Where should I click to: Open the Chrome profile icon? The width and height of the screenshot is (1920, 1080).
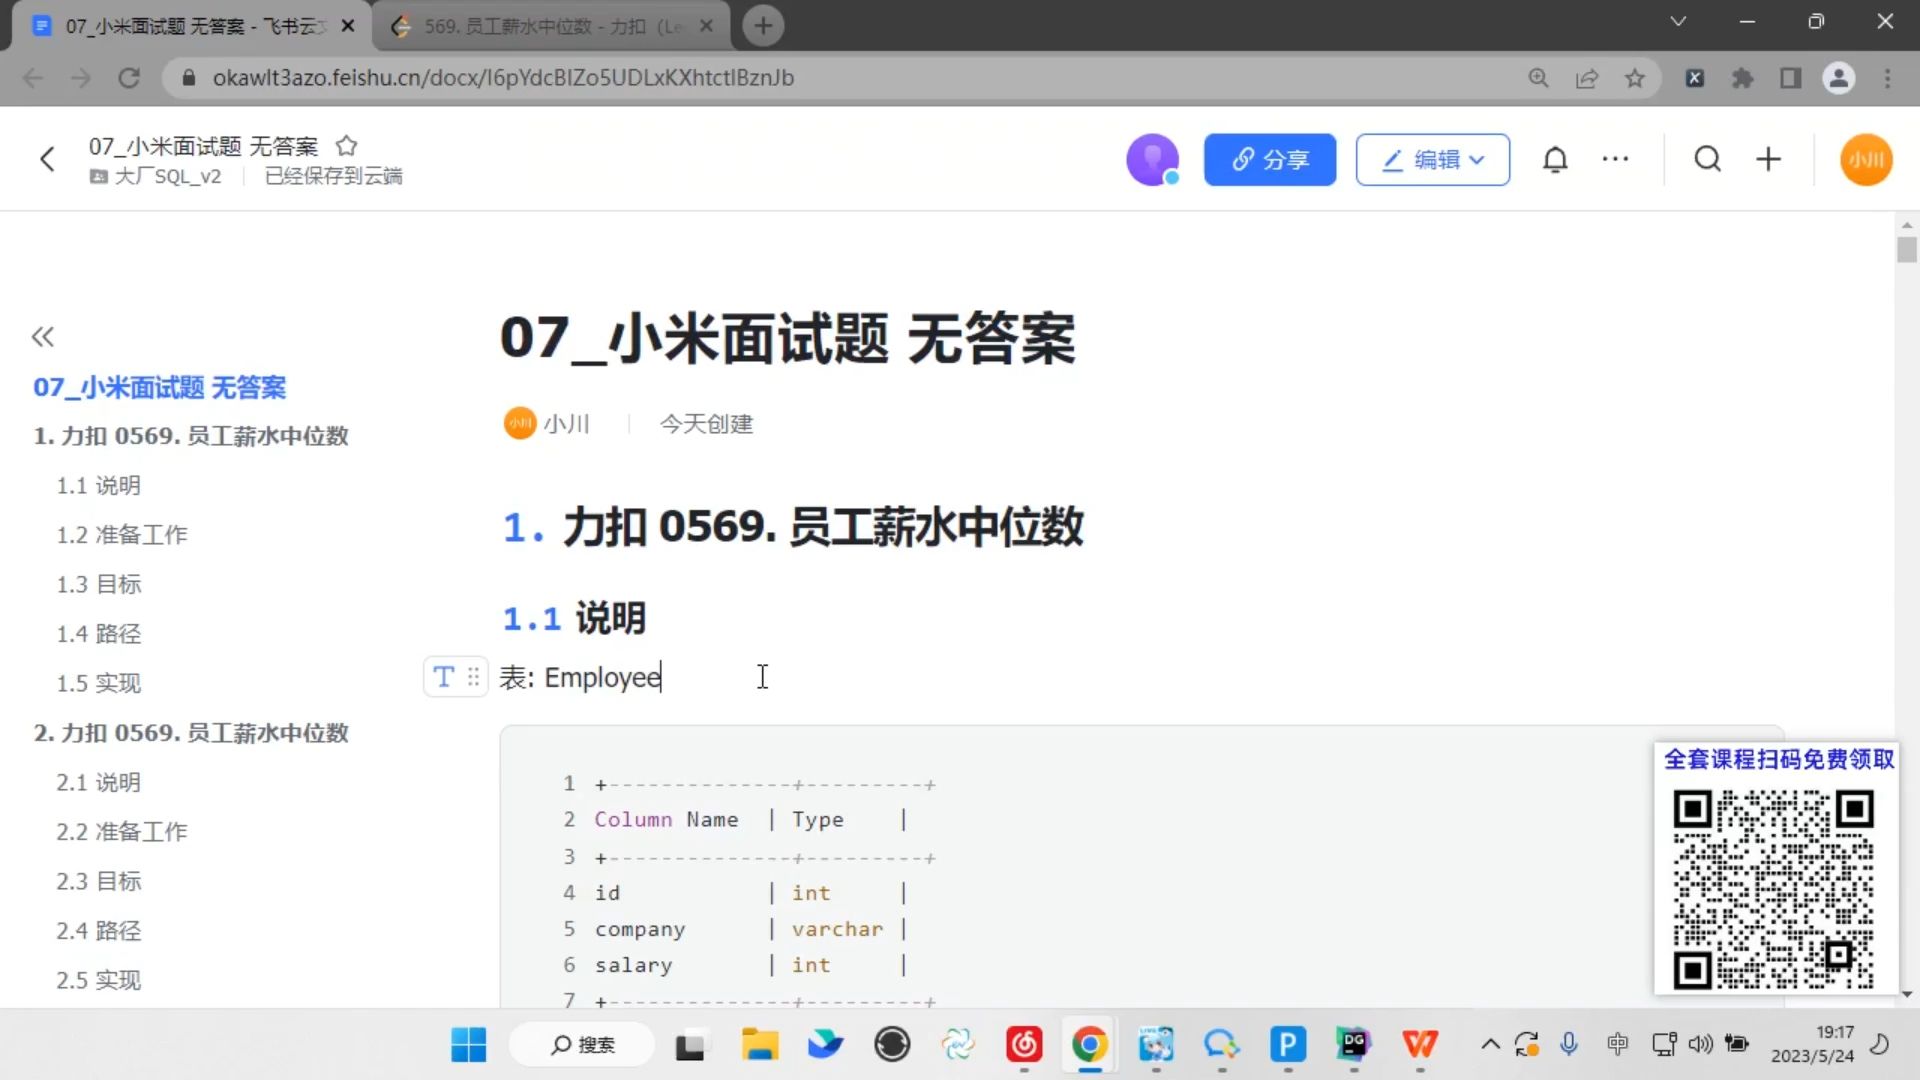pos(1839,78)
